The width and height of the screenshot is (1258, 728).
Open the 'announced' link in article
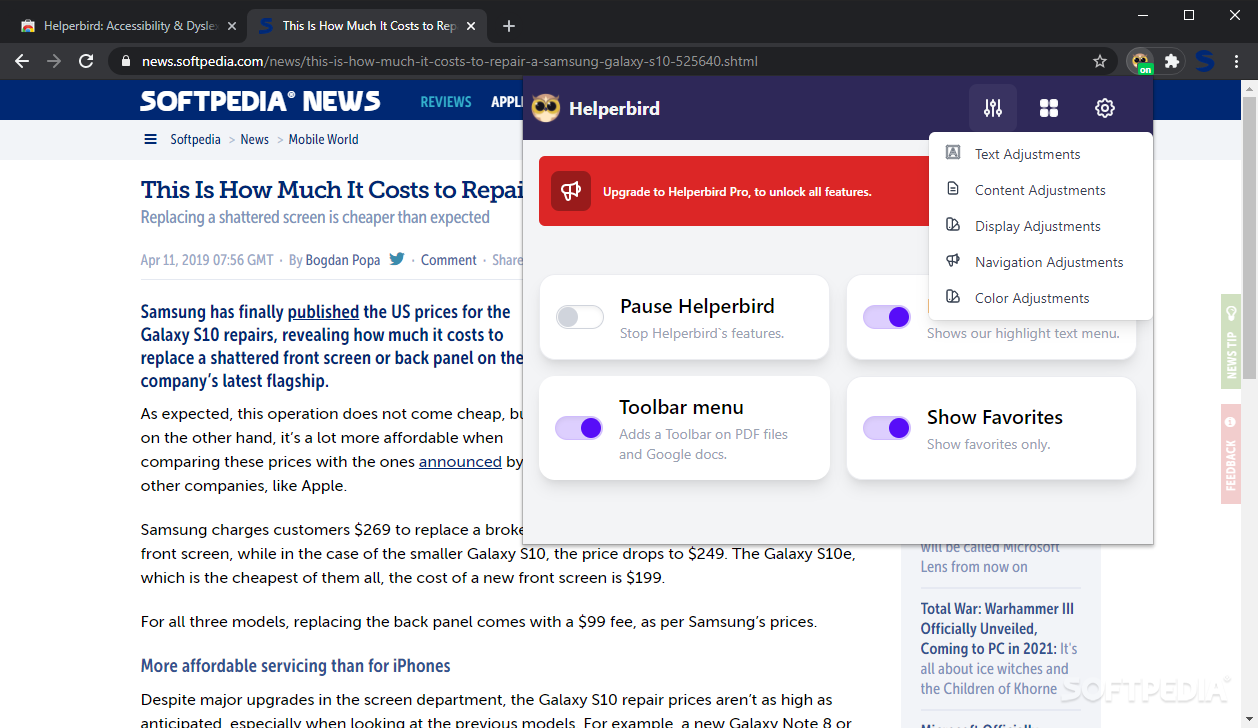pyautogui.click(x=460, y=462)
